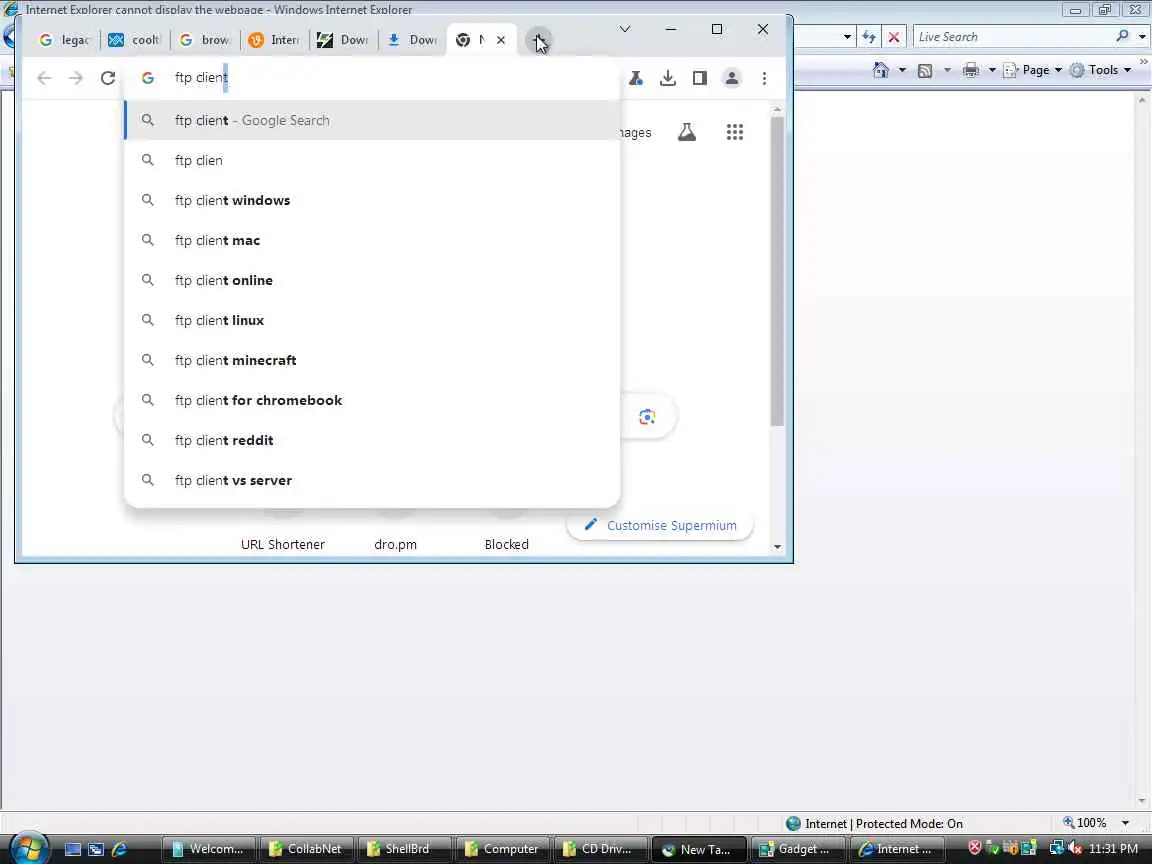This screenshot has height=864, width=1152.
Task: Expand the RSS feeds dropdown arrow
Action: click(x=947, y=71)
